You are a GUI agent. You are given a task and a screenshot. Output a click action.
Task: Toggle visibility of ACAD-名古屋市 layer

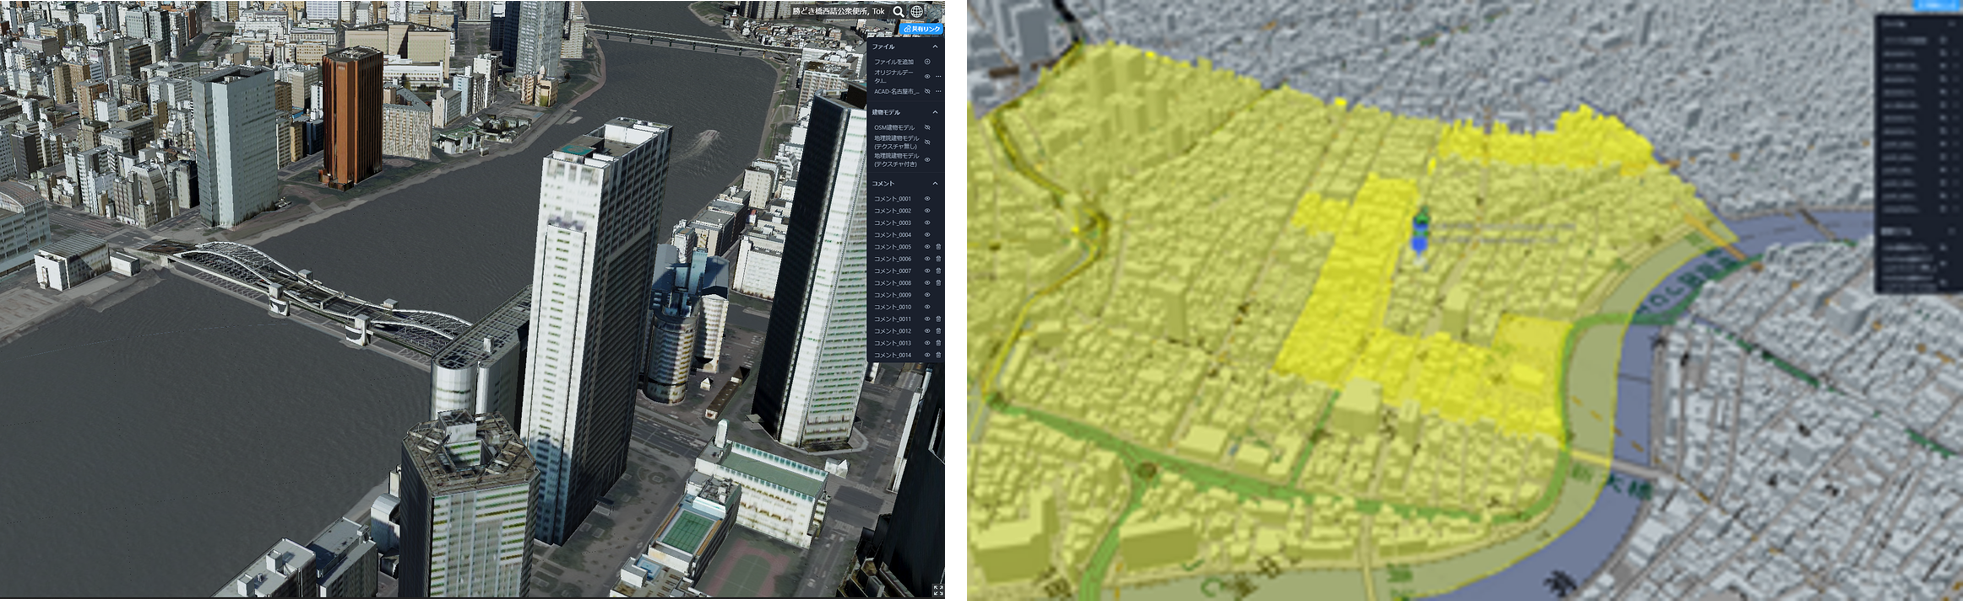927,91
